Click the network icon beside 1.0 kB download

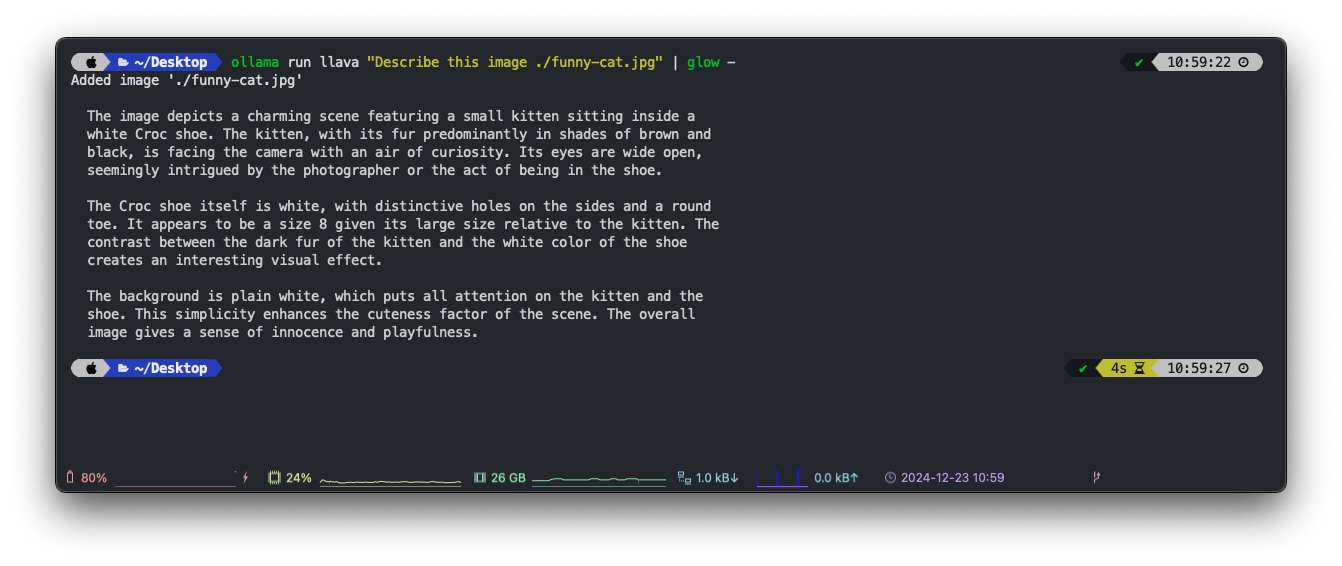pos(684,478)
